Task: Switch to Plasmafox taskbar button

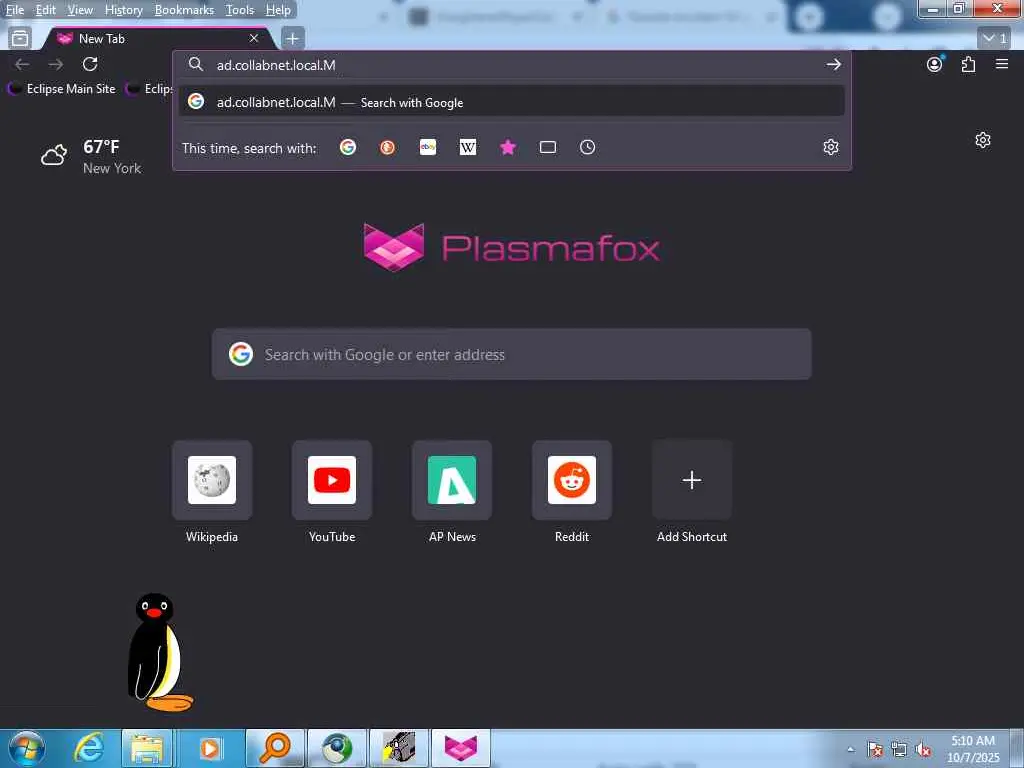Action: point(461,748)
